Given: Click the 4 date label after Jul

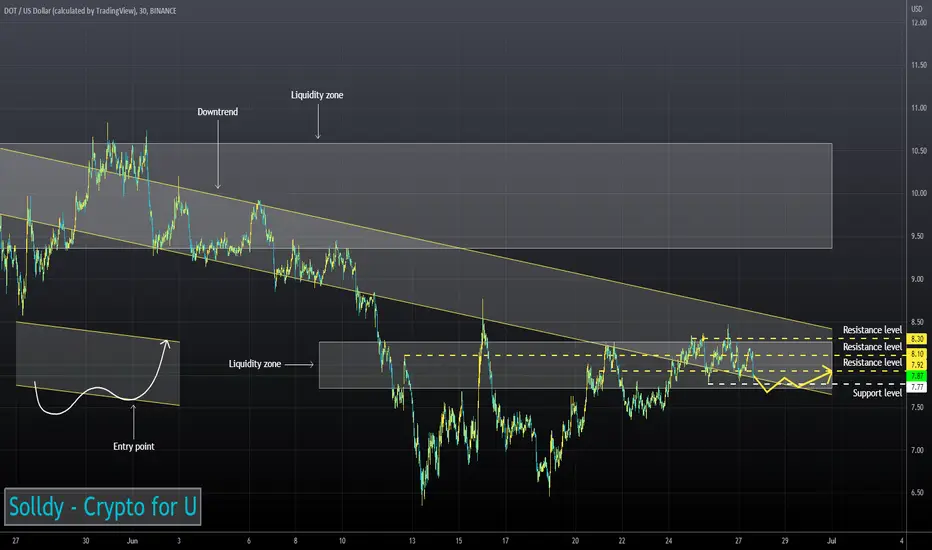Looking at the screenshot, I should (901, 540).
